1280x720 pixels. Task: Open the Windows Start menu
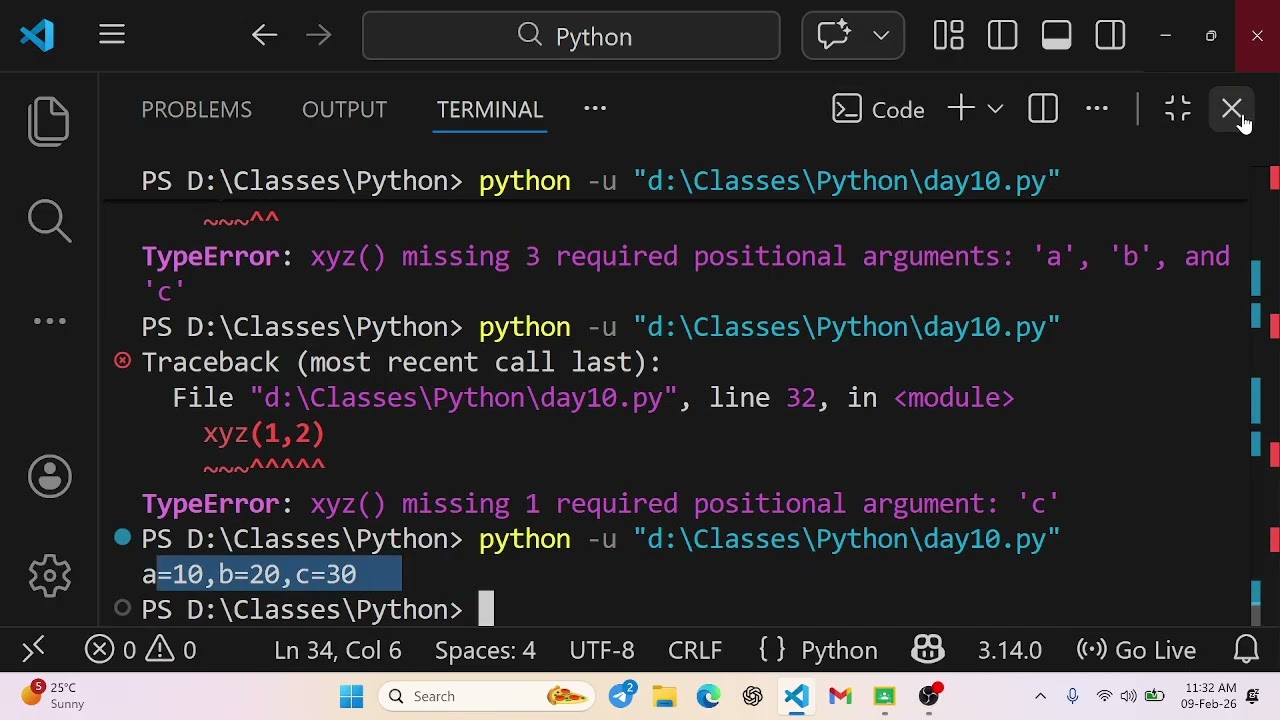351,696
